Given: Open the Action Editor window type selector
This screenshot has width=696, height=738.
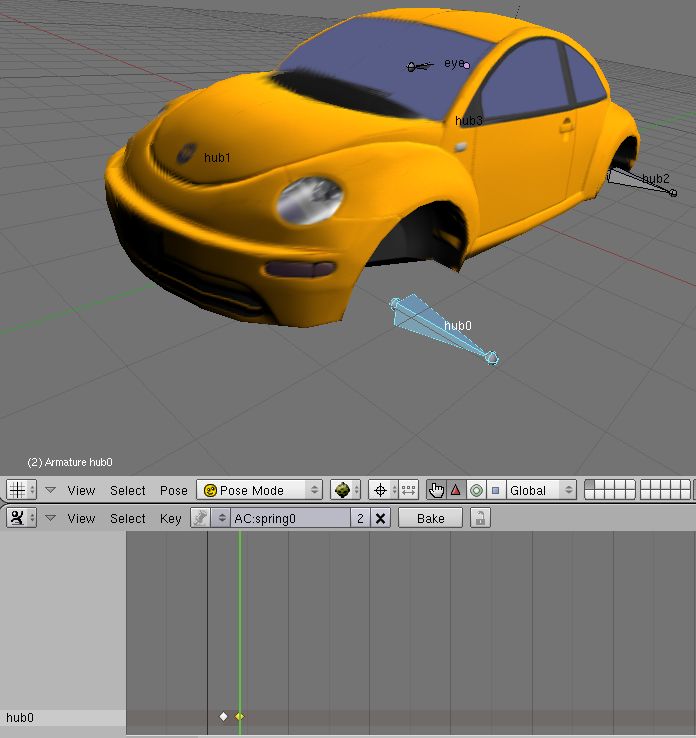Looking at the screenshot, I should 21,518.
